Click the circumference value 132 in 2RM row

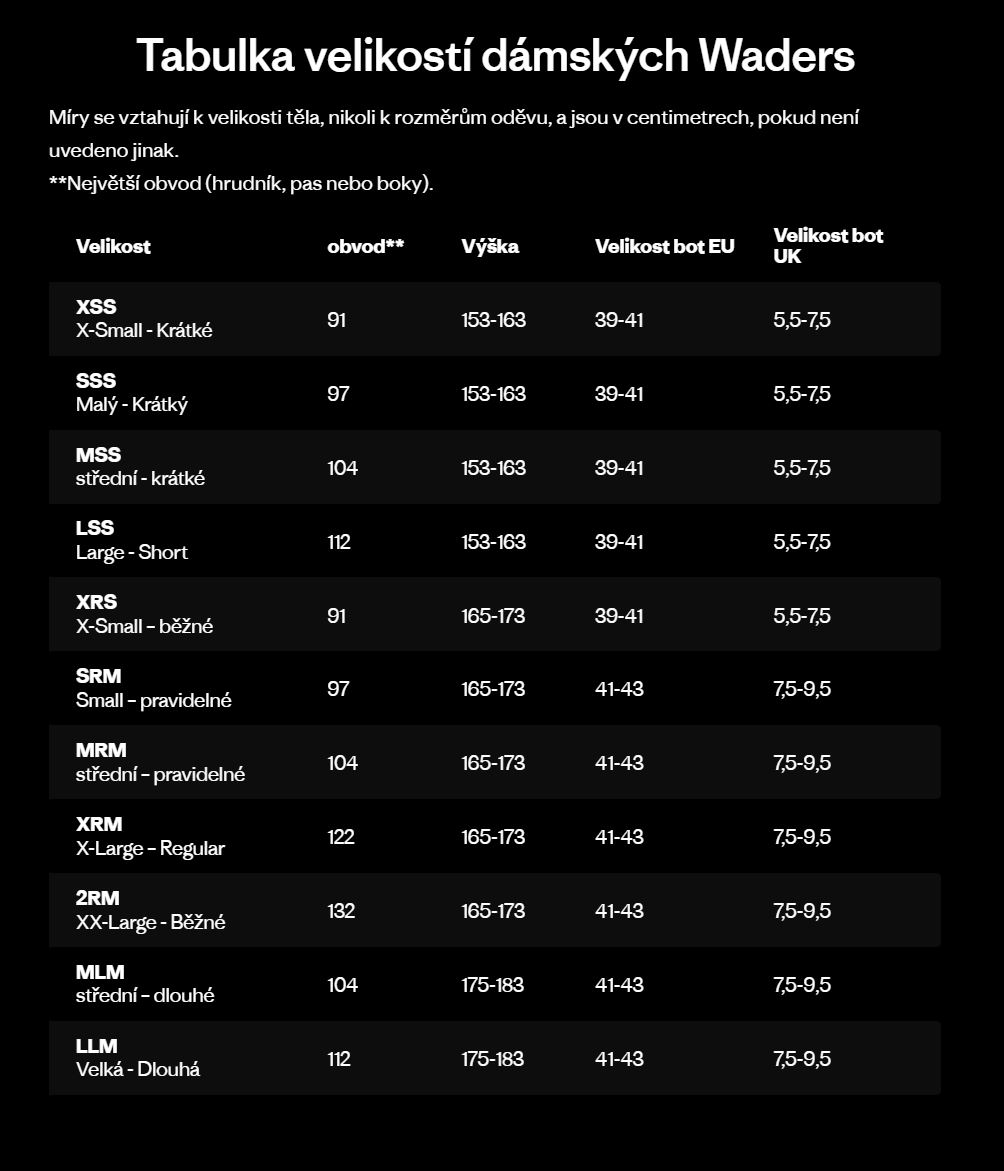click(x=341, y=911)
